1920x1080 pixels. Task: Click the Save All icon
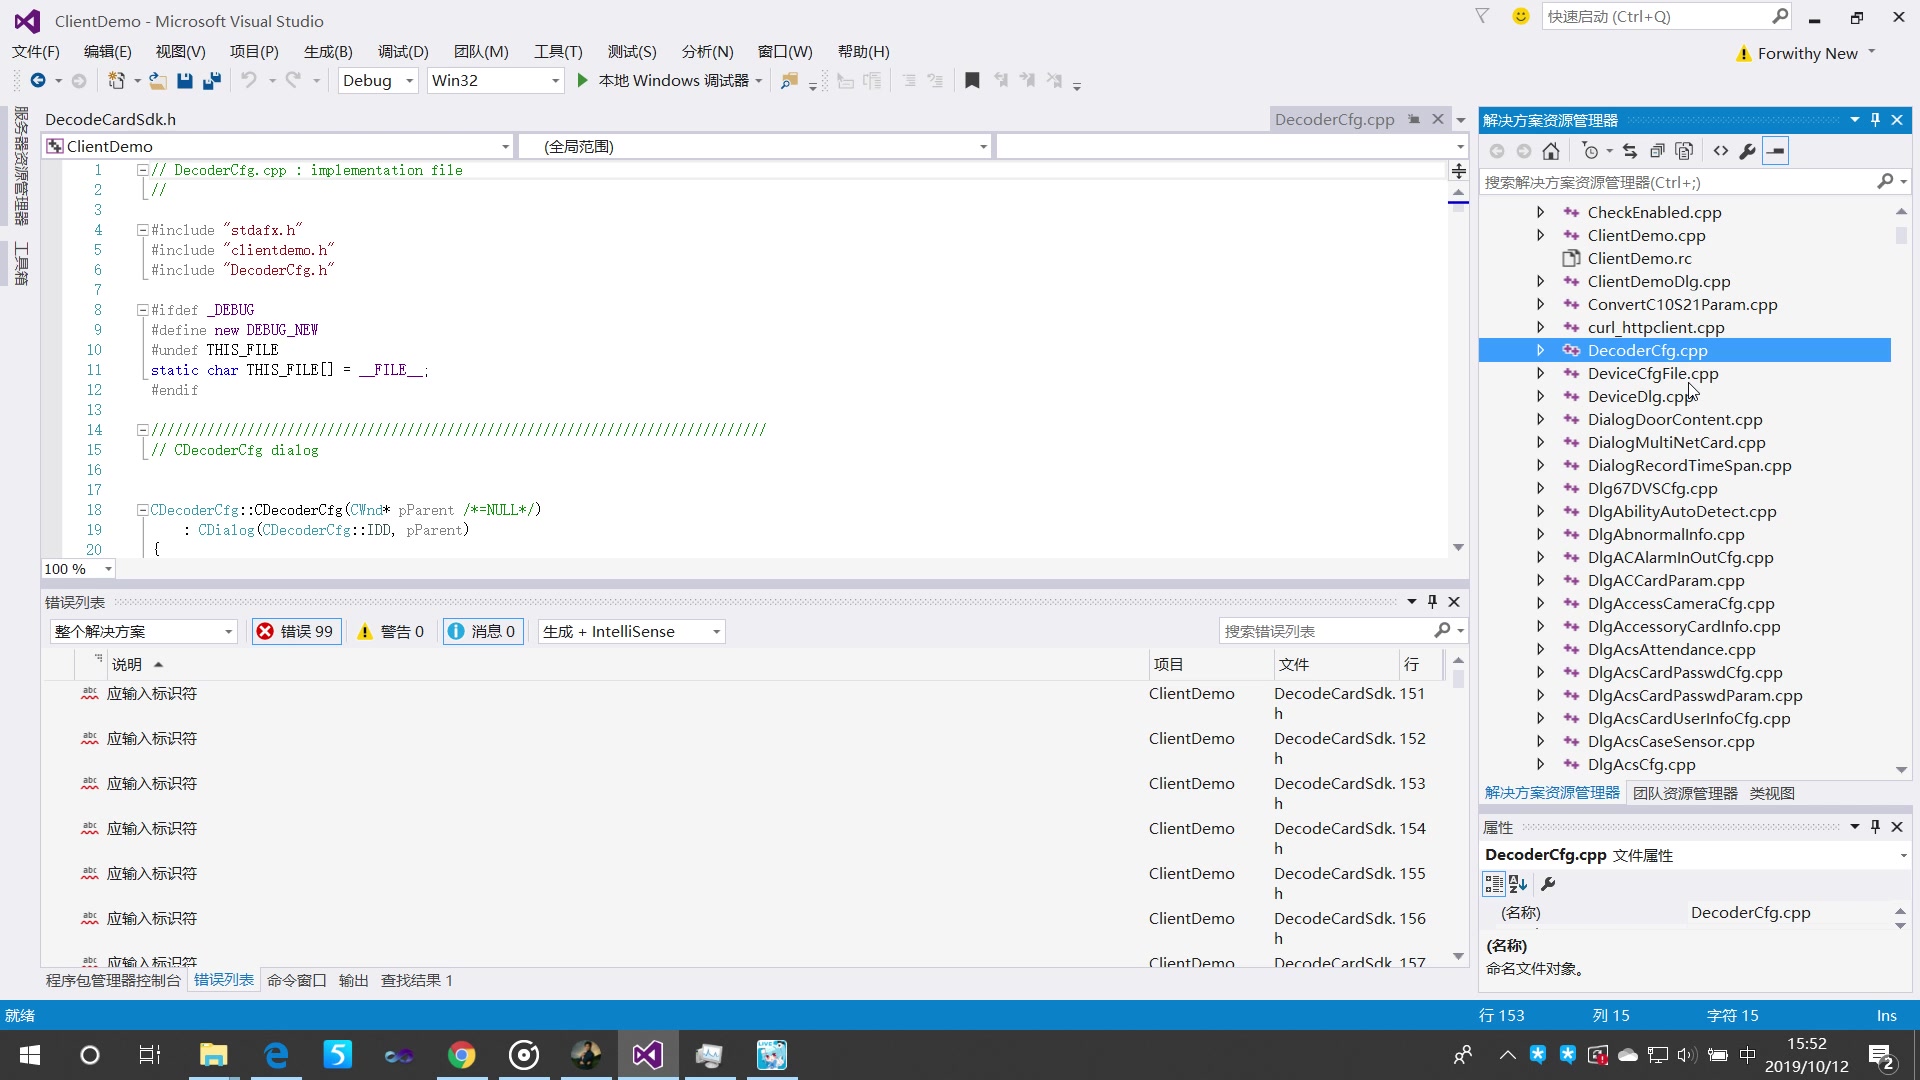pos(212,81)
